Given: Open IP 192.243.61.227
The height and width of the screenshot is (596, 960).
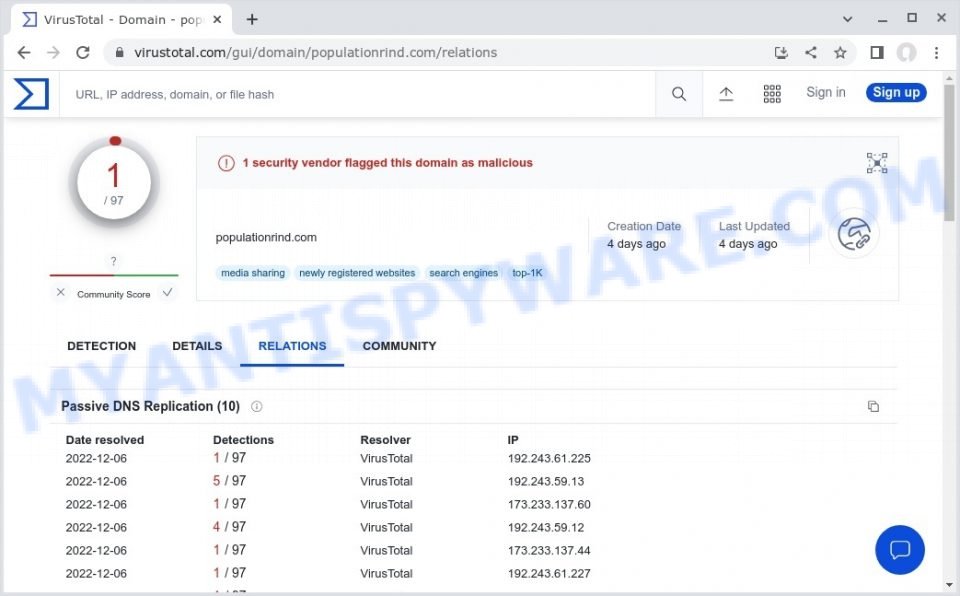Looking at the screenshot, I should pos(549,573).
